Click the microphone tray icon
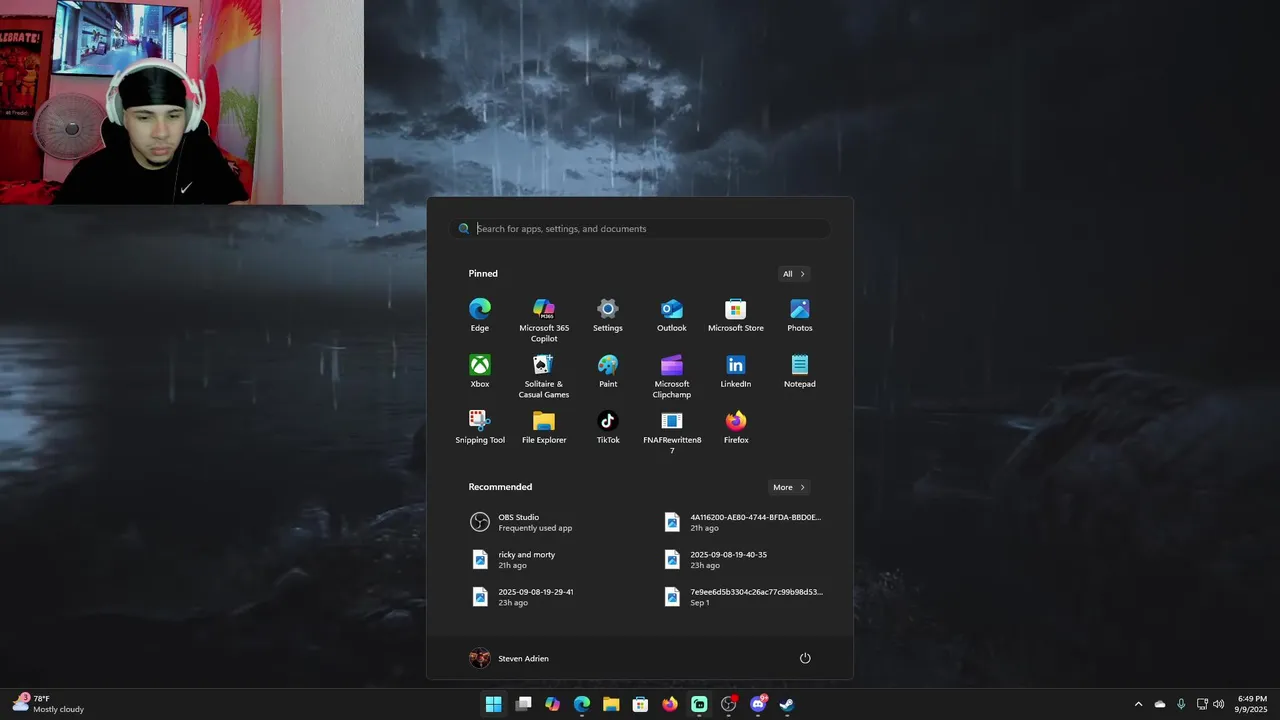The image size is (1280, 720). click(1181, 704)
